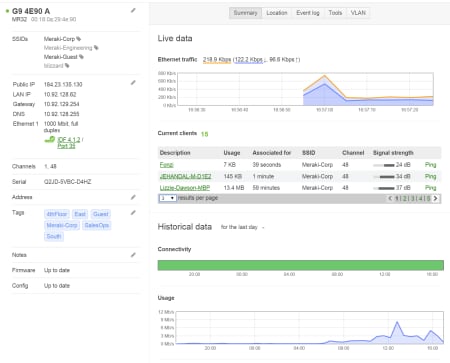Click the 13.4 MB usage value
Image resolution: width=450 pixels, height=363 pixels.
coord(234,188)
